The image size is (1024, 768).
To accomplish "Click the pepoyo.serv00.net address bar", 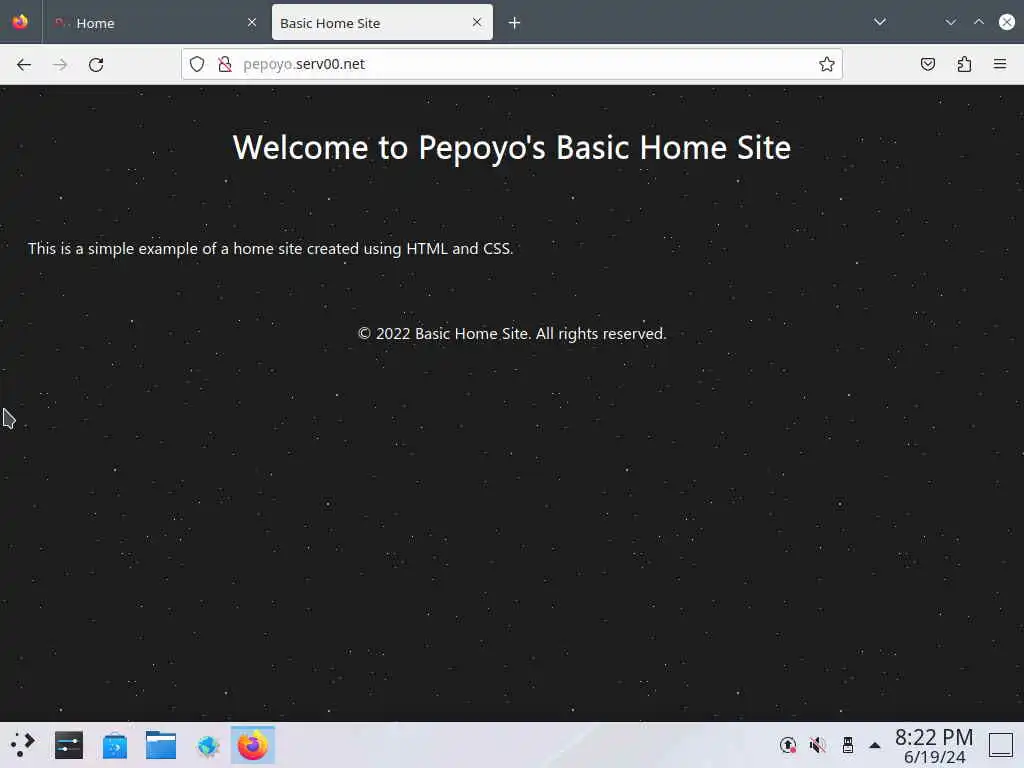I will coord(522,64).
